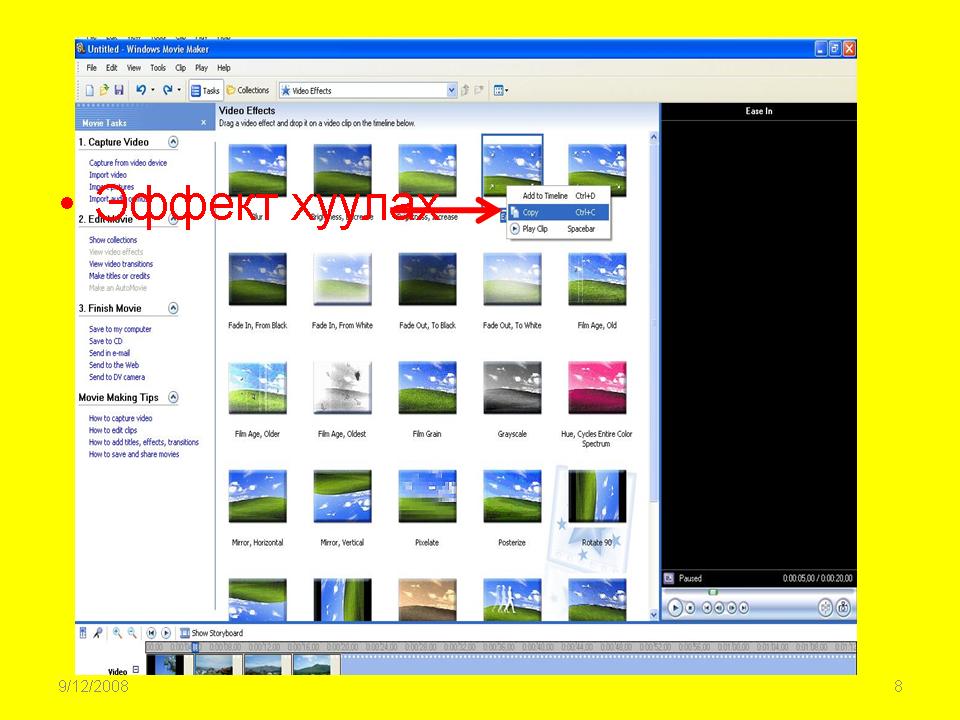Collapse the Capture Video section
The image size is (960, 720).
[173, 143]
